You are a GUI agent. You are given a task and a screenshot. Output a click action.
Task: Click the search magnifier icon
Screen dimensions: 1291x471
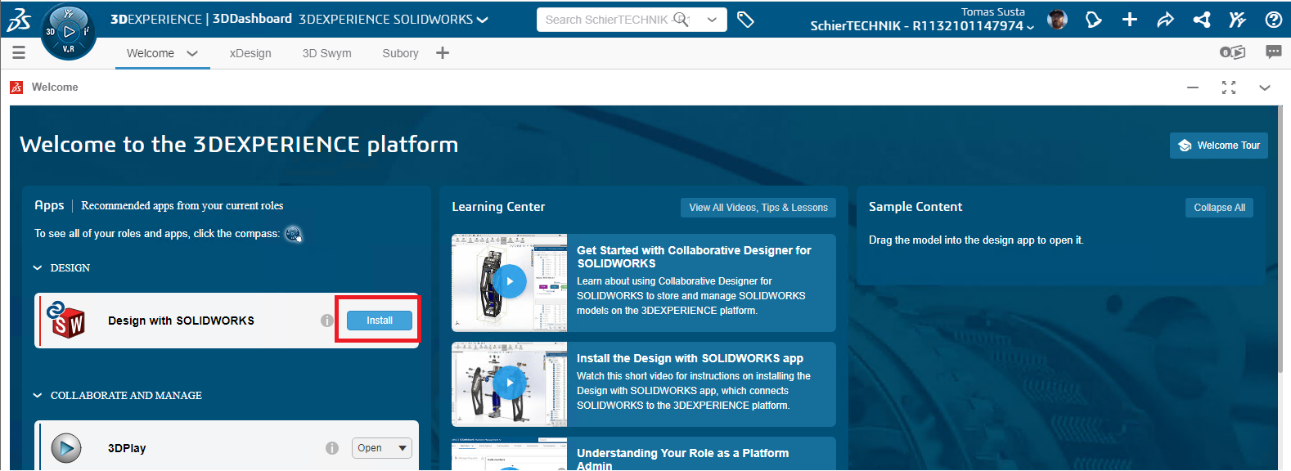coord(681,19)
